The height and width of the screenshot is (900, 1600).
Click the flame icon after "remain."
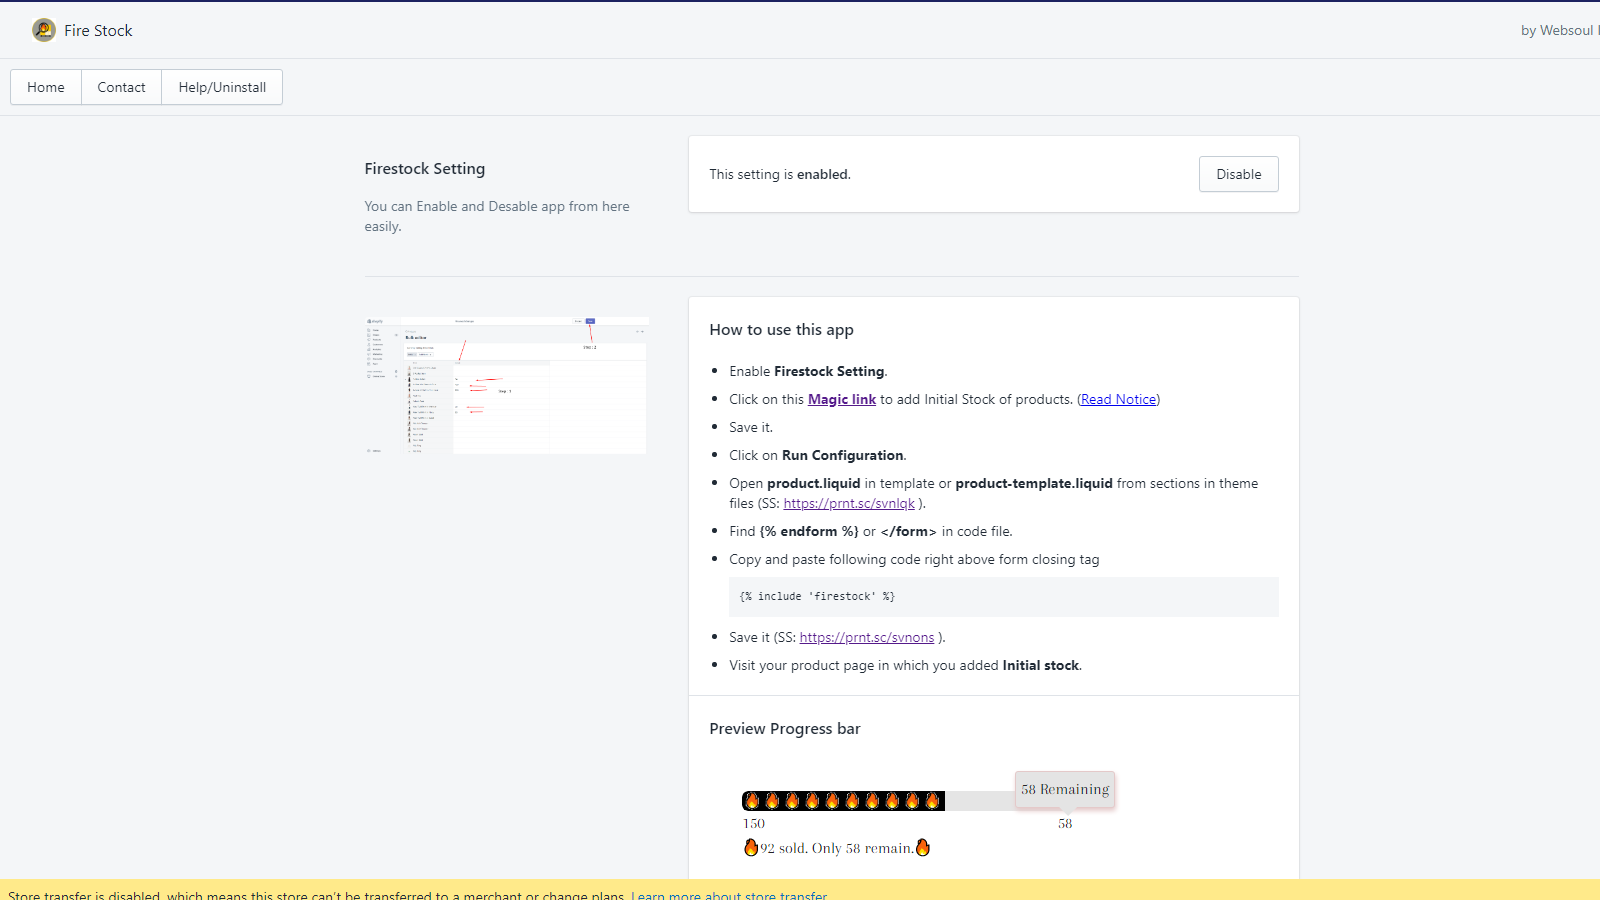(x=923, y=848)
